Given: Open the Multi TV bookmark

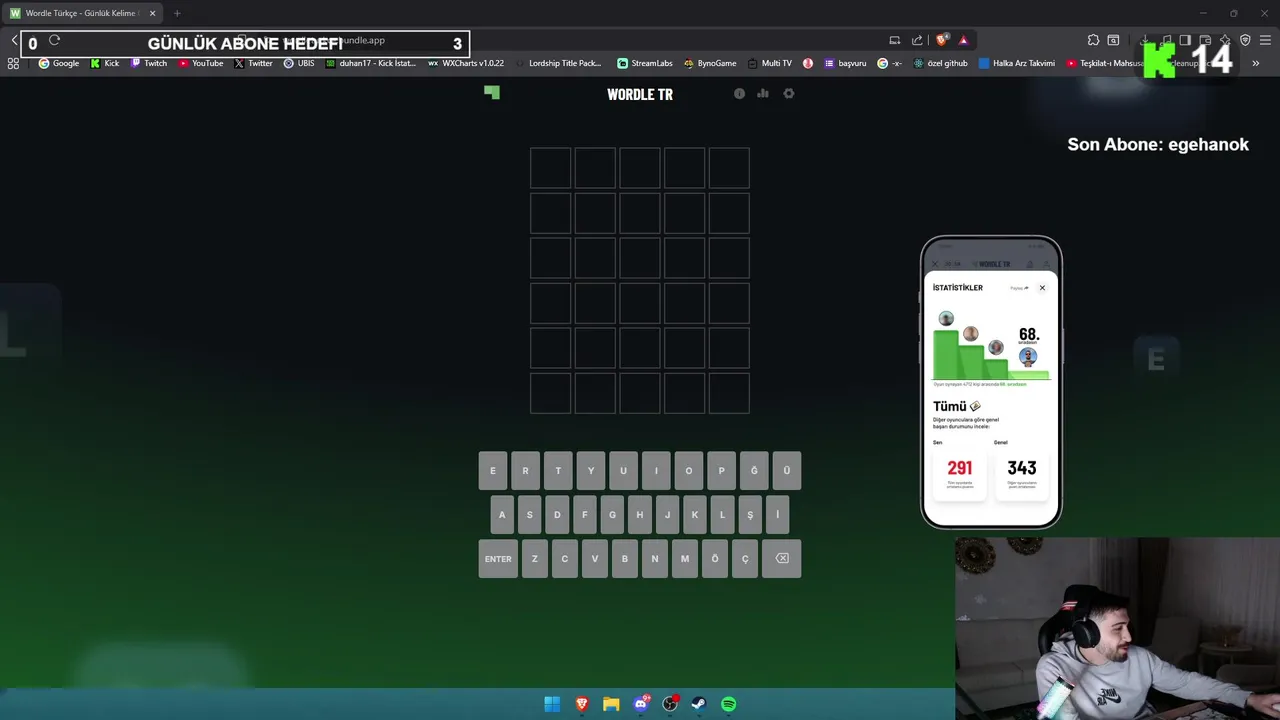Looking at the screenshot, I should point(769,63).
